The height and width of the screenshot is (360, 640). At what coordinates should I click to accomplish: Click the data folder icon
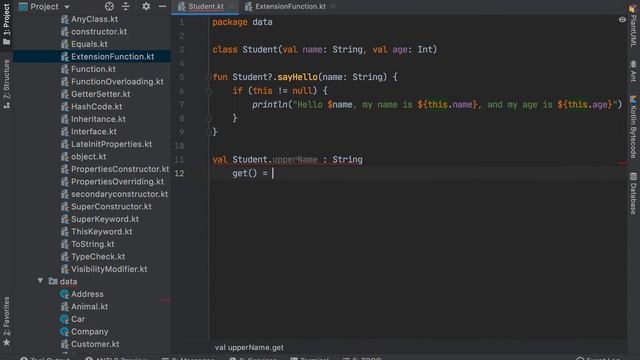[53, 281]
